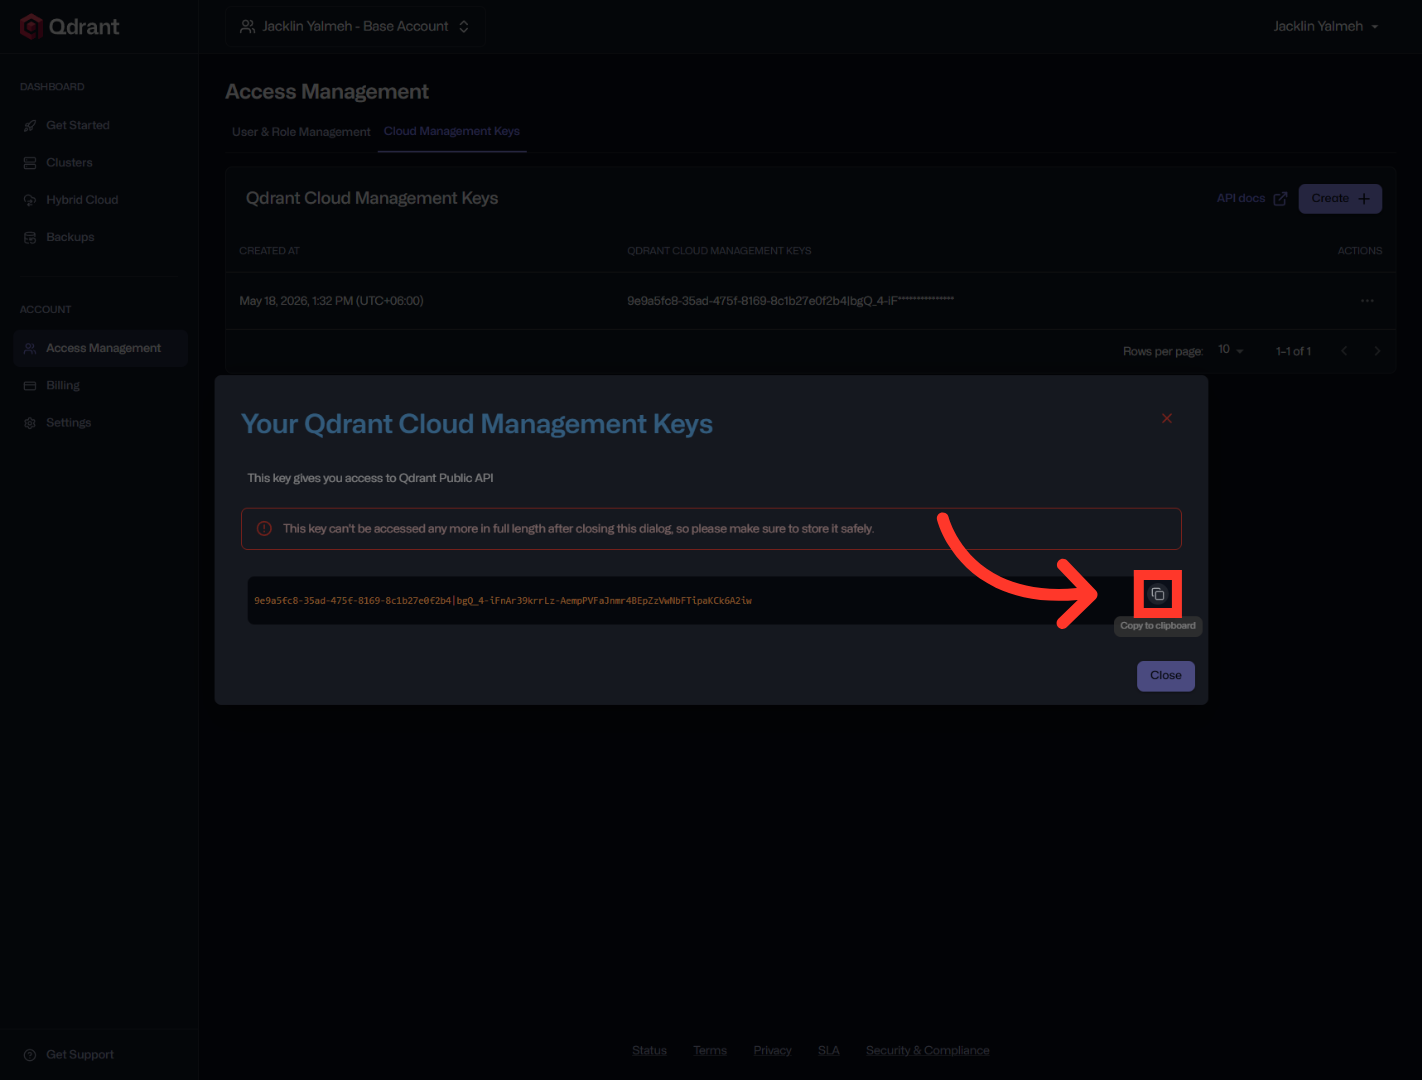1422x1080 pixels.
Task: Click the Access Management users icon
Action: pyautogui.click(x=30, y=349)
